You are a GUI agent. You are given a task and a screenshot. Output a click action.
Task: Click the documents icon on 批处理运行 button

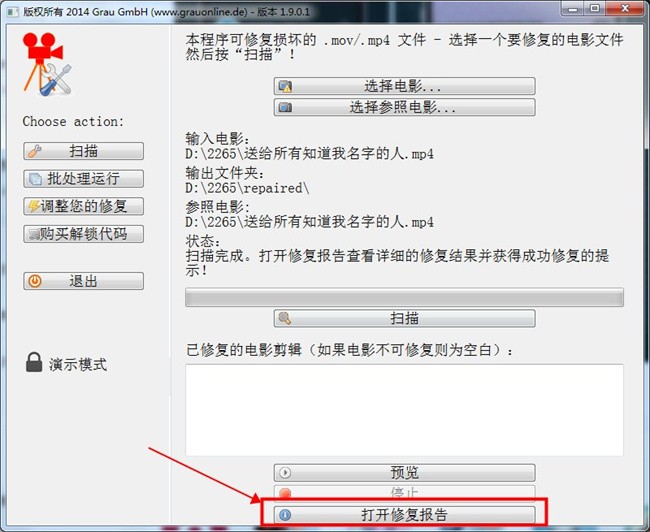[35, 179]
